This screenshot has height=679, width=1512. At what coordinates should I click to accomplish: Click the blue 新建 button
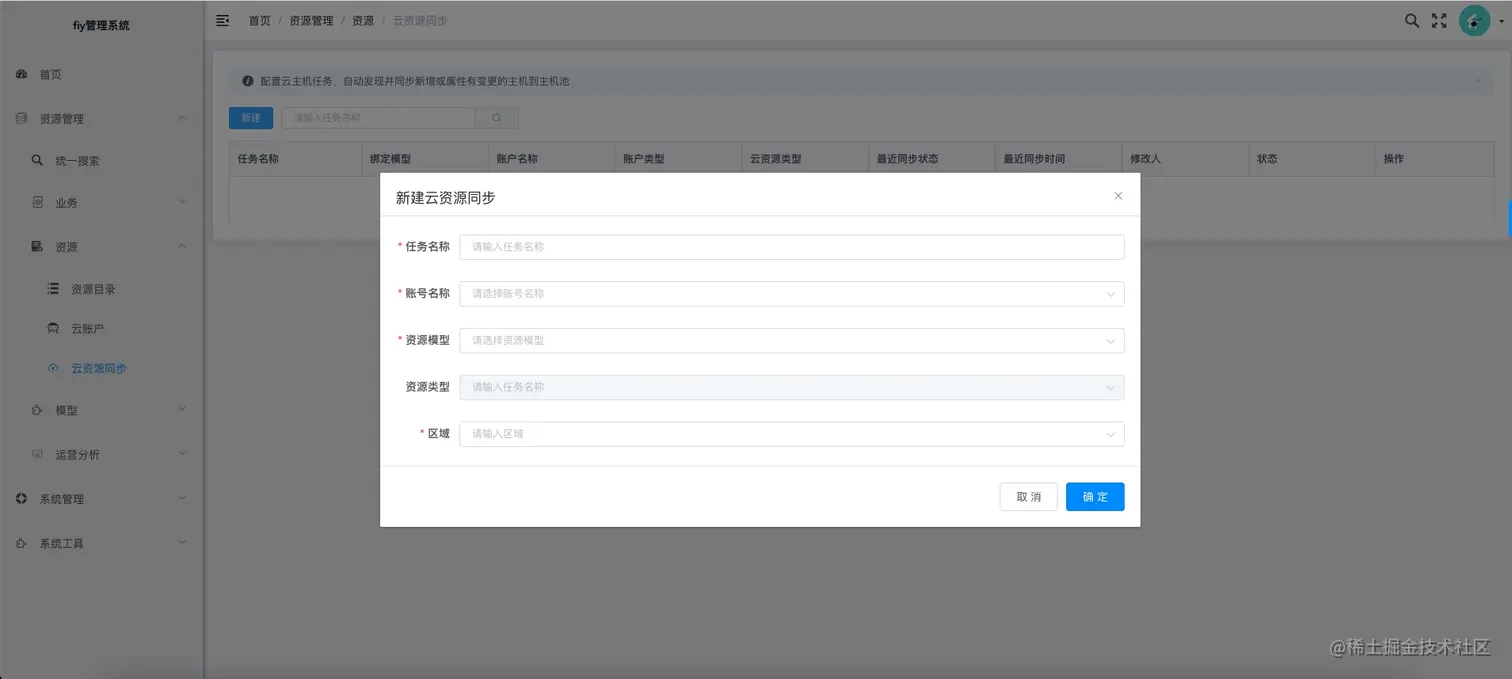pyautogui.click(x=251, y=118)
